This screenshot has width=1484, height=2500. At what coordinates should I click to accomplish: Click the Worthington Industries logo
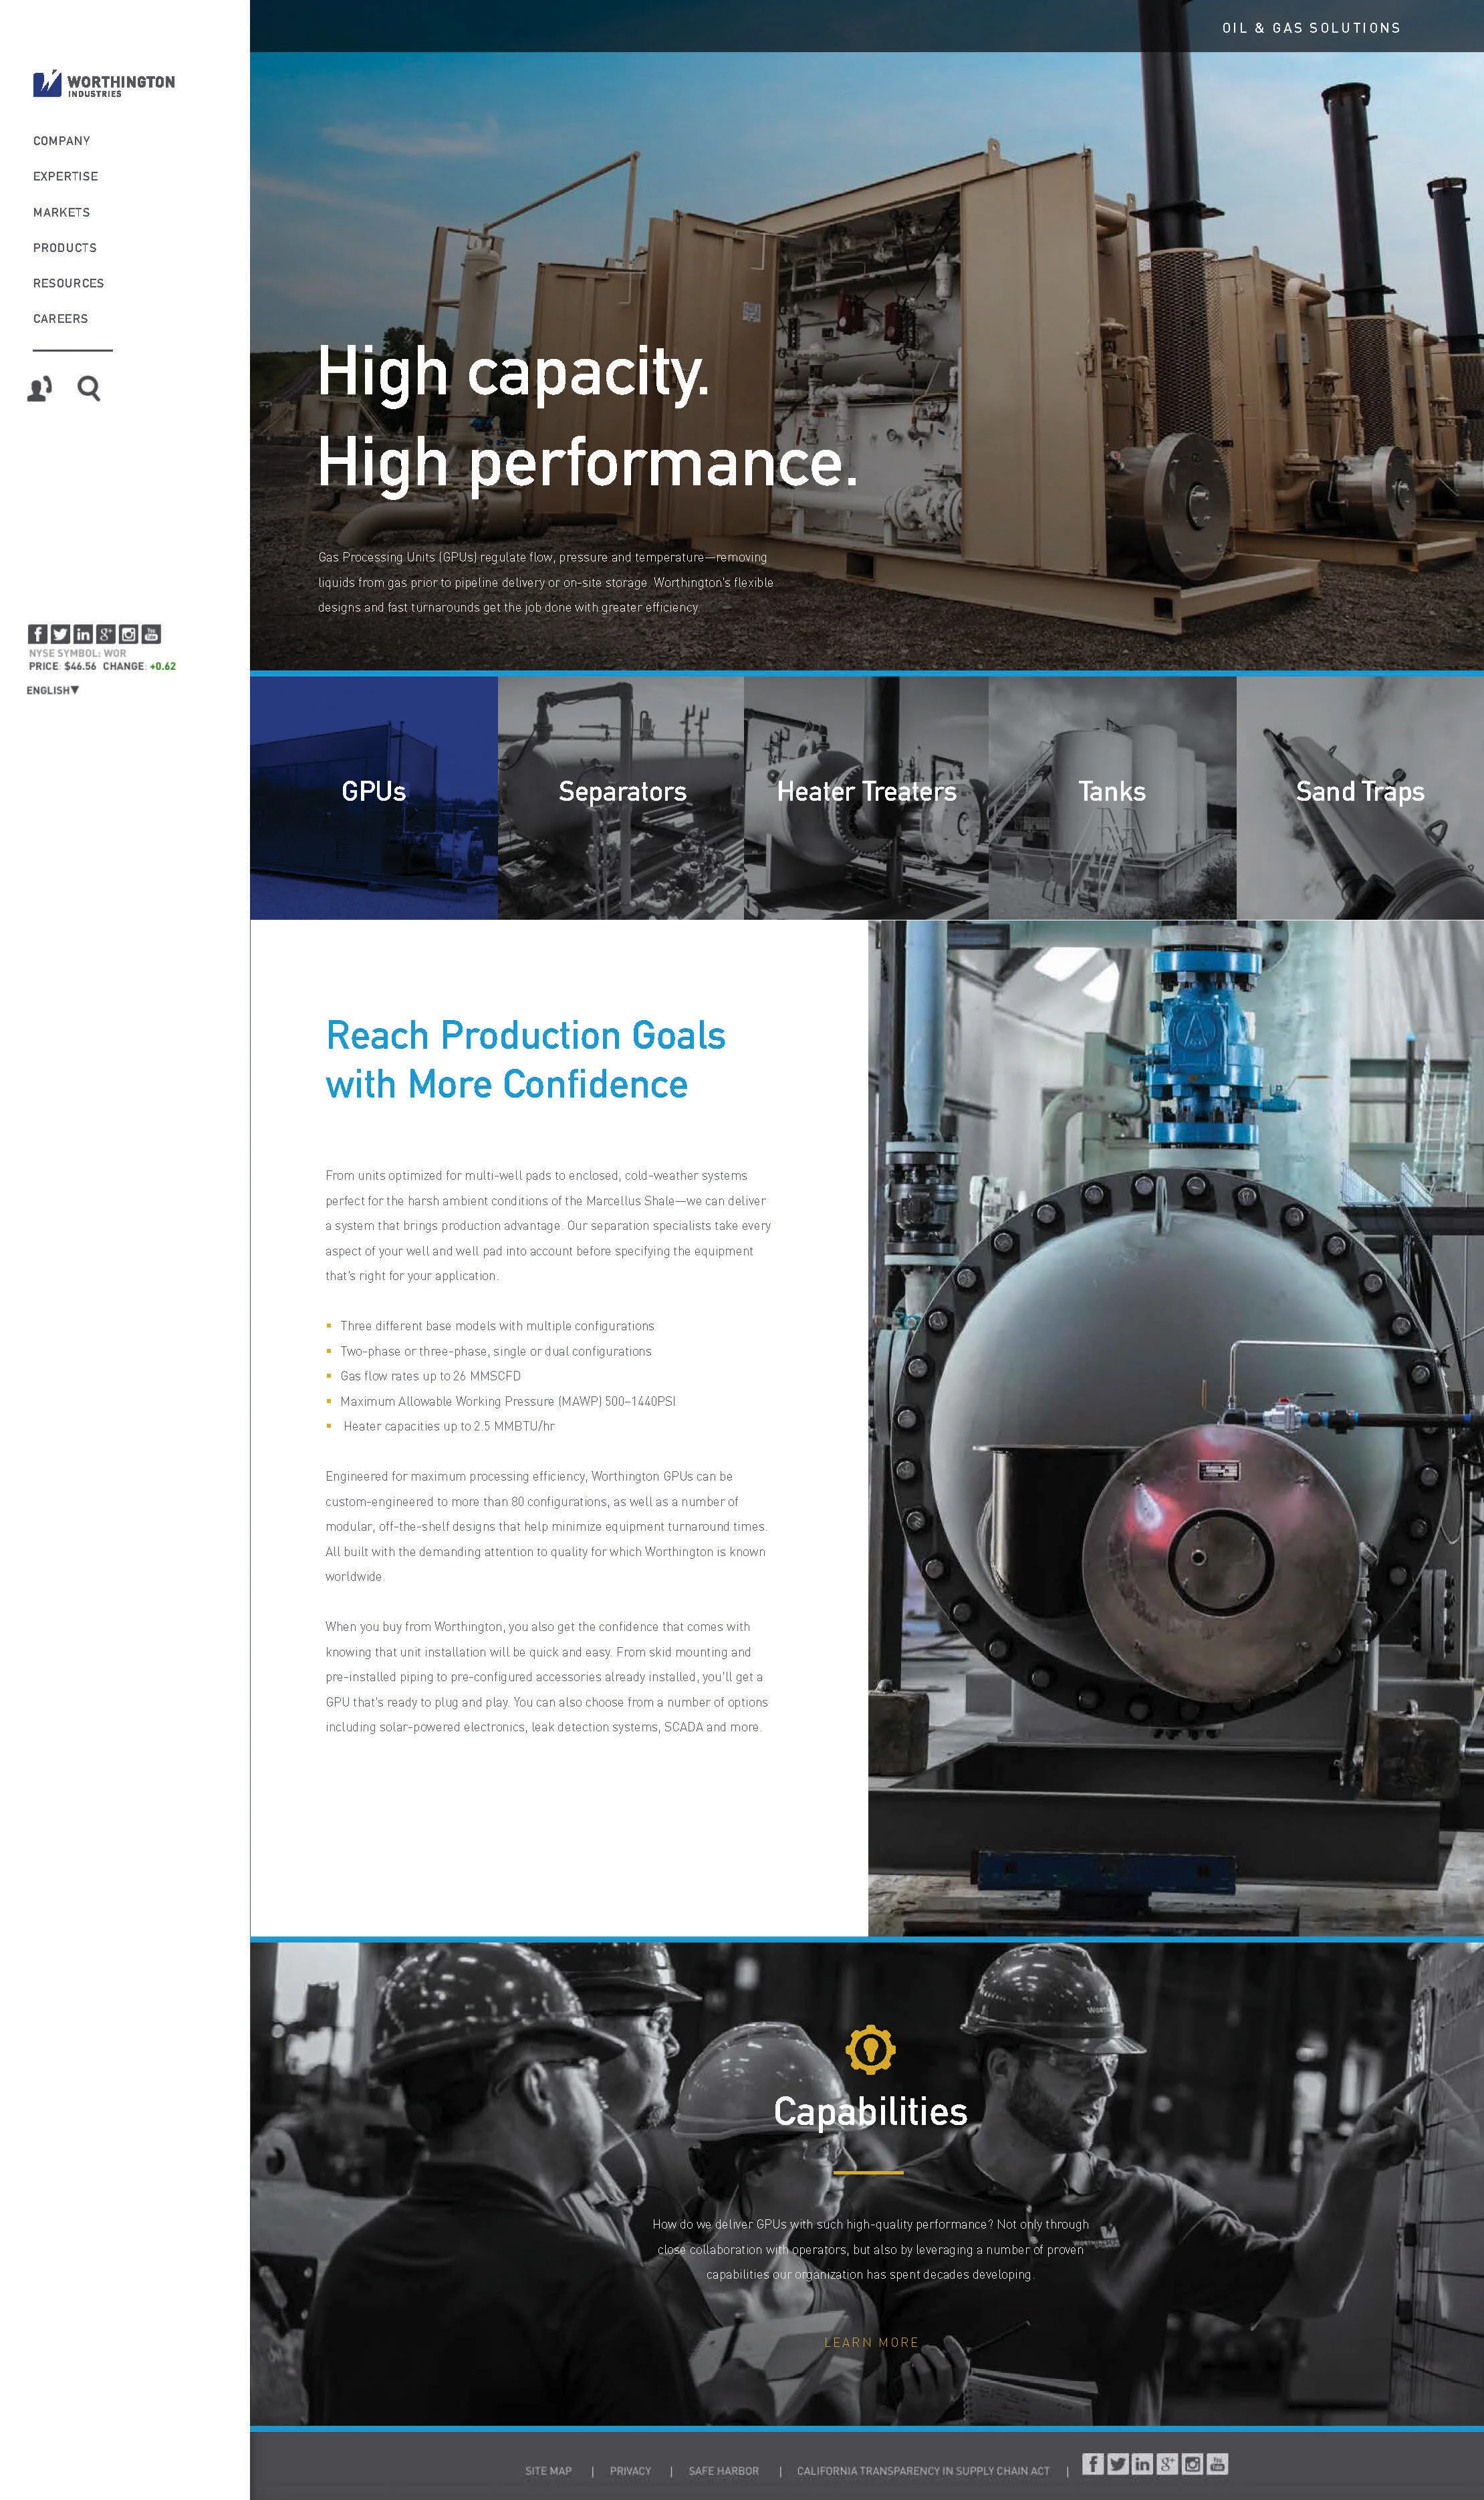pos(104,84)
